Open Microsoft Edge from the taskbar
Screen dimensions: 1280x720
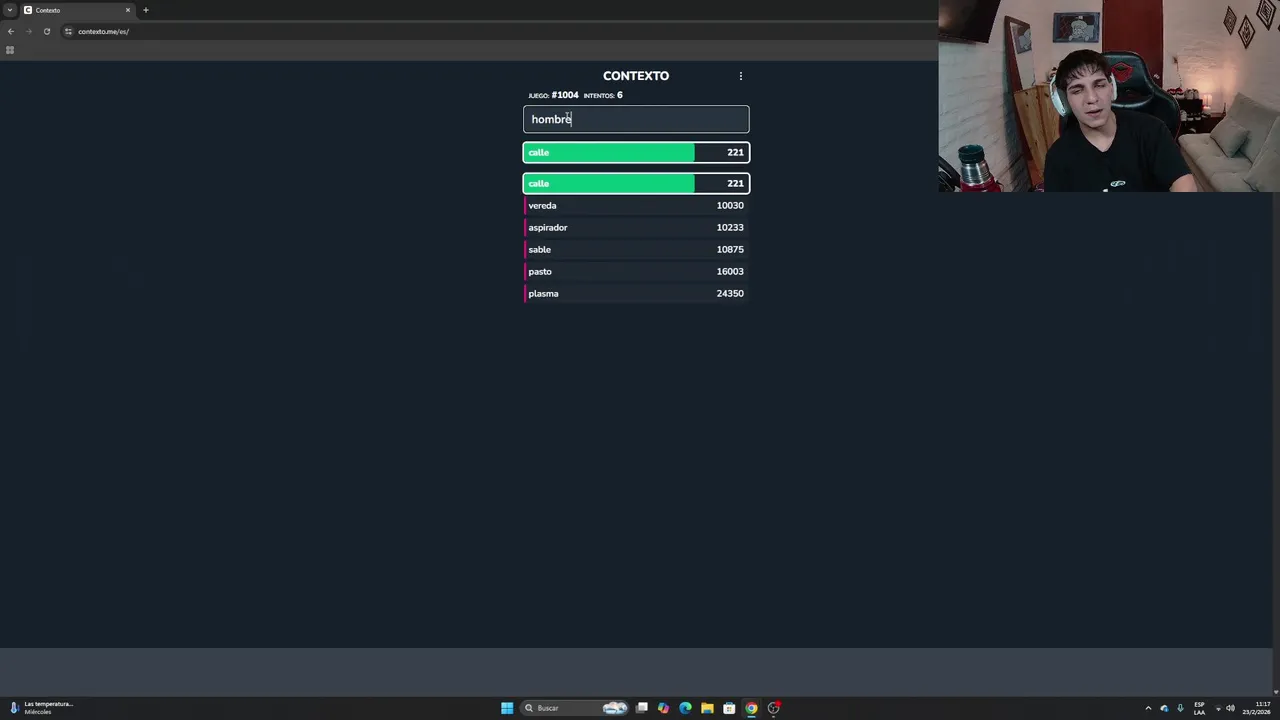[x=685, y=708]
